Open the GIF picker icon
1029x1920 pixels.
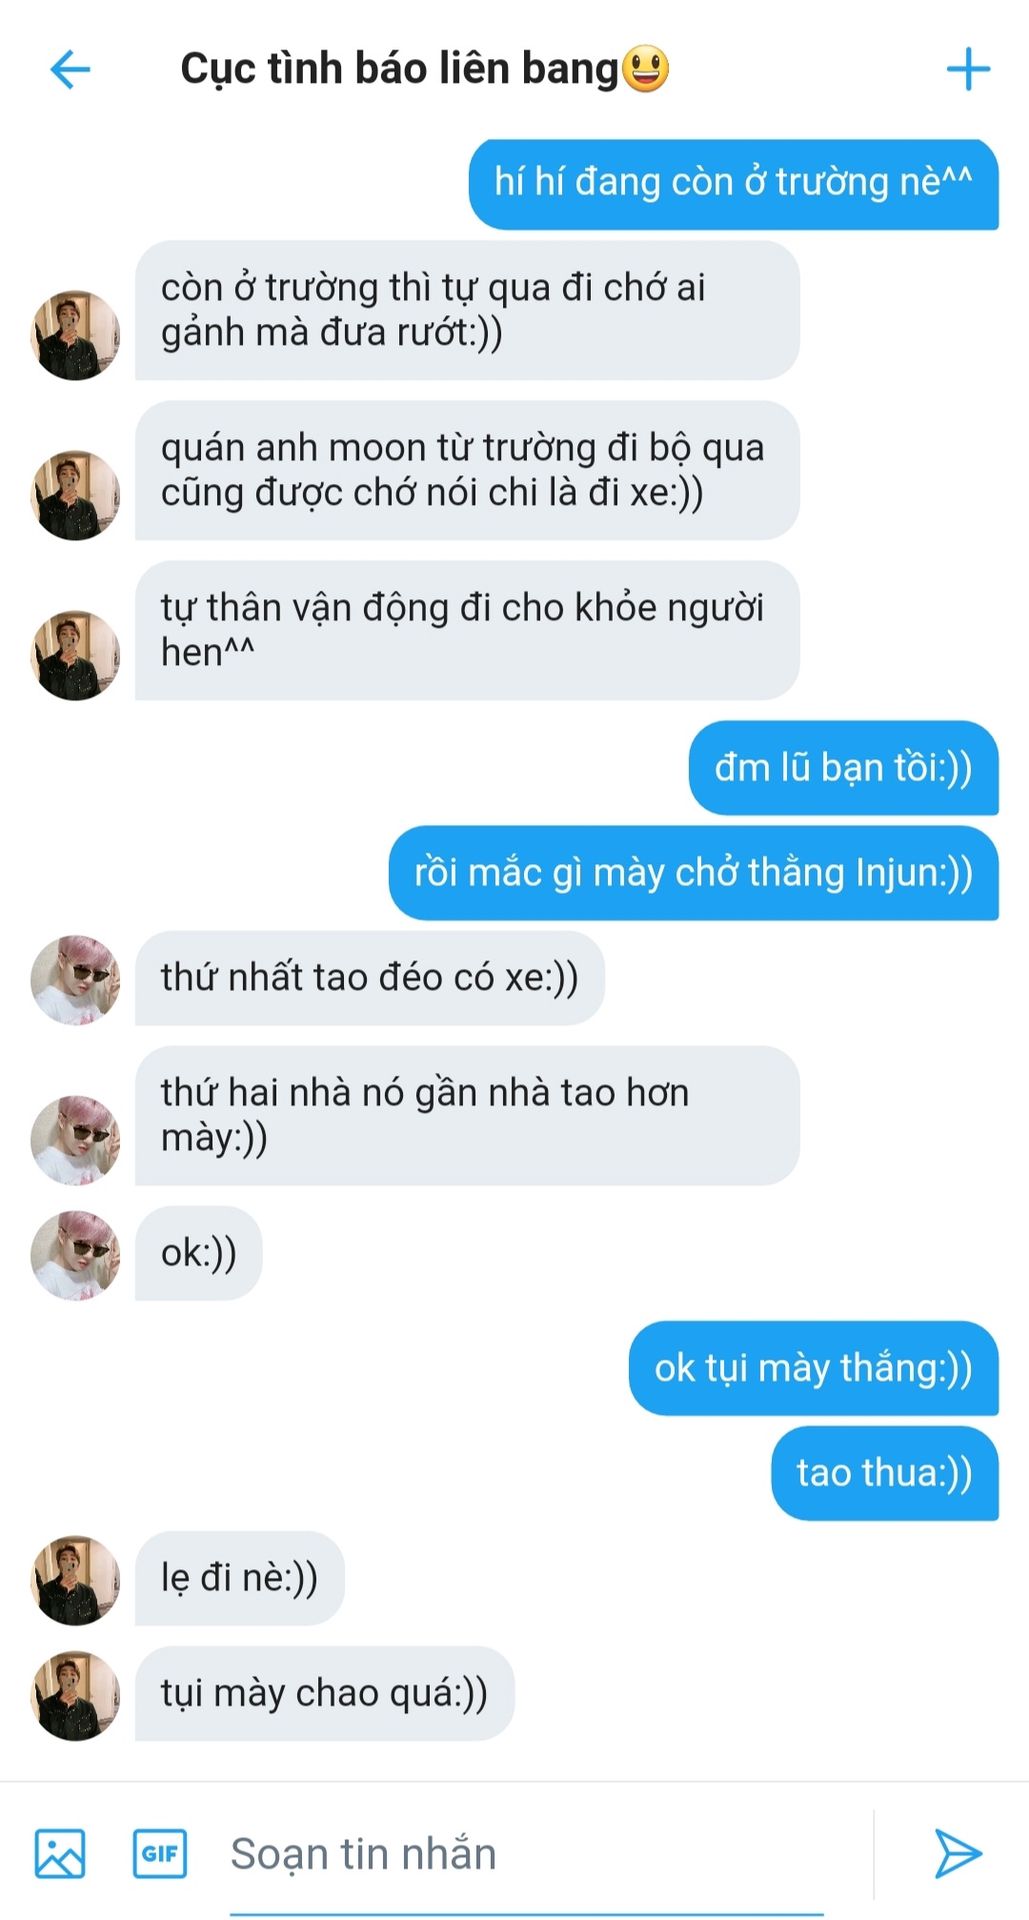(160, 1853)
